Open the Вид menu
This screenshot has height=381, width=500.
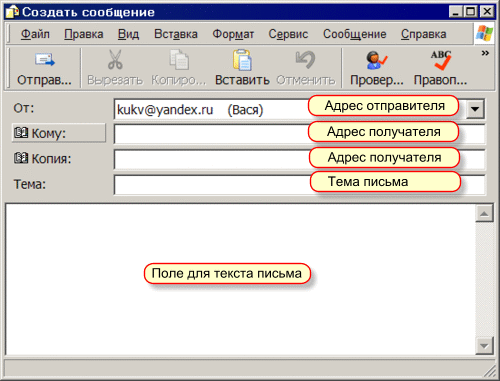[x=128, y=34]
